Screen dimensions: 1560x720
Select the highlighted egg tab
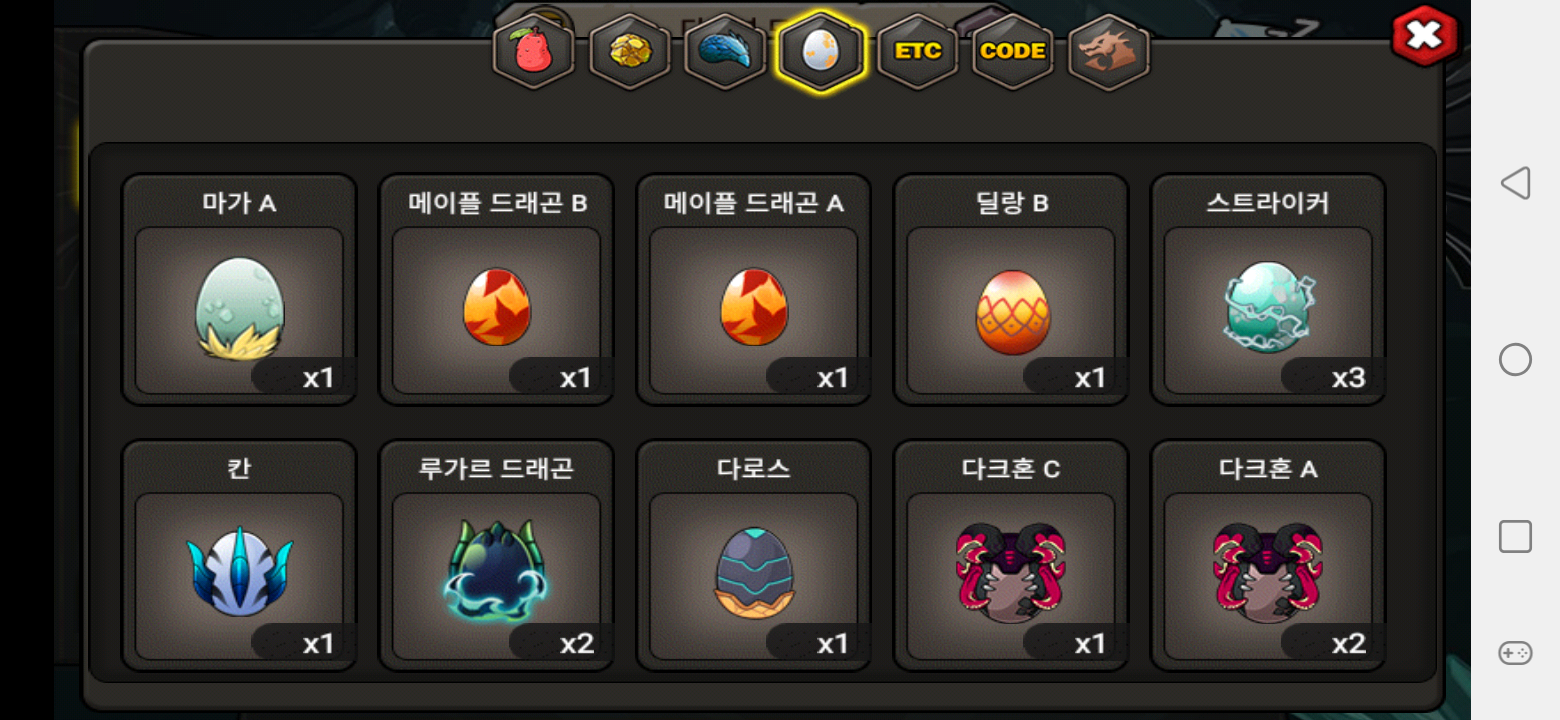pos(821,52)
